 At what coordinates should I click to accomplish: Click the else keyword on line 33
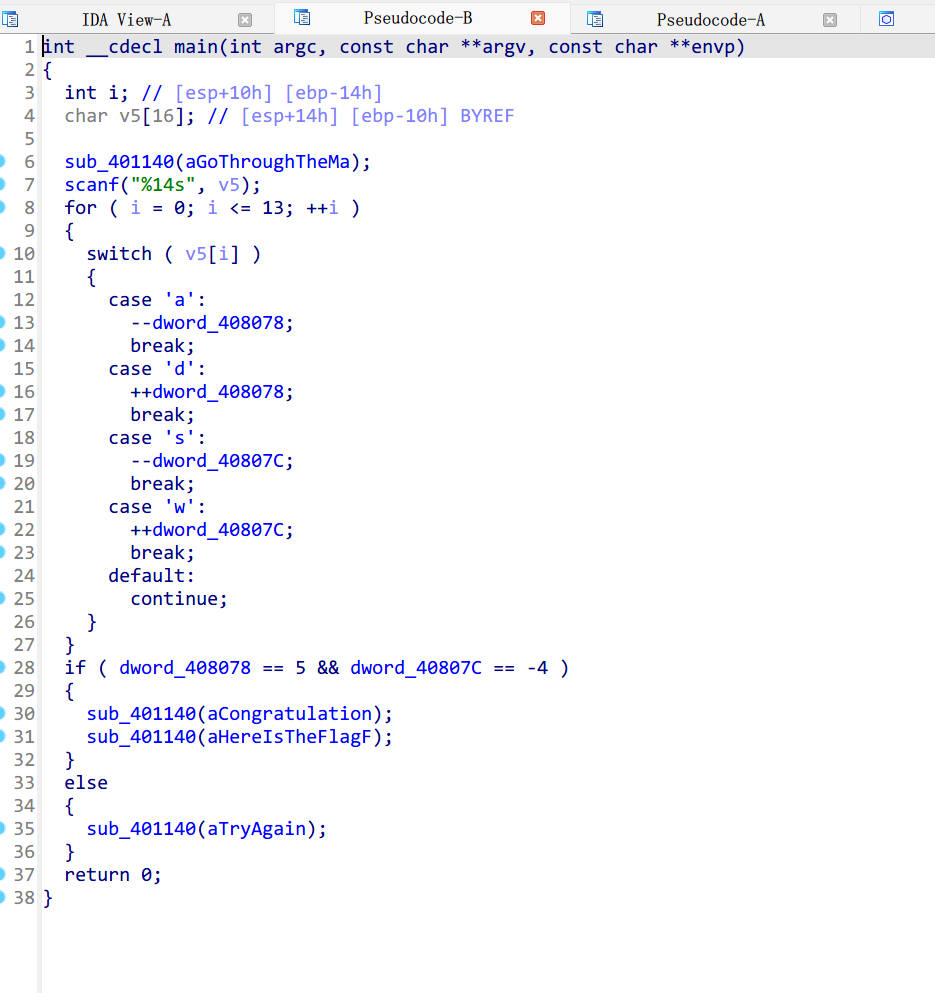point(86,783)
